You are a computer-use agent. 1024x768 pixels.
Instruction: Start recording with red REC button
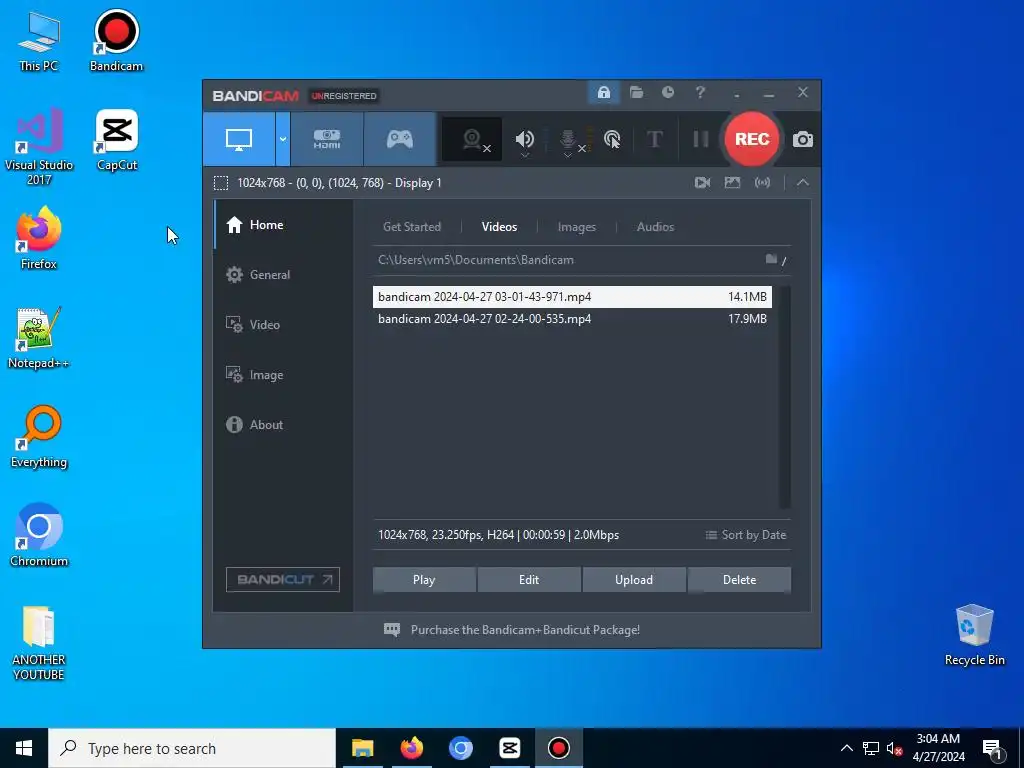pyautogui.click(x=752, y=139)
